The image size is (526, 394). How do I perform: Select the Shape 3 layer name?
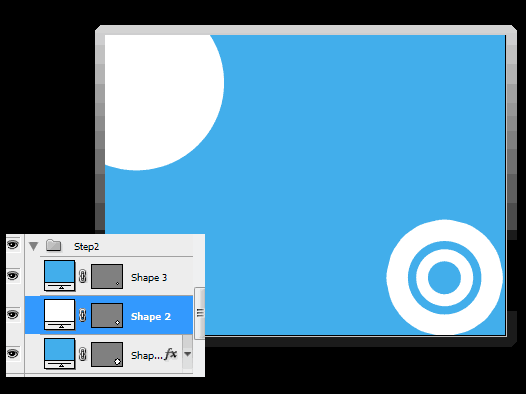pyautogui.click(x=149, y=277)
